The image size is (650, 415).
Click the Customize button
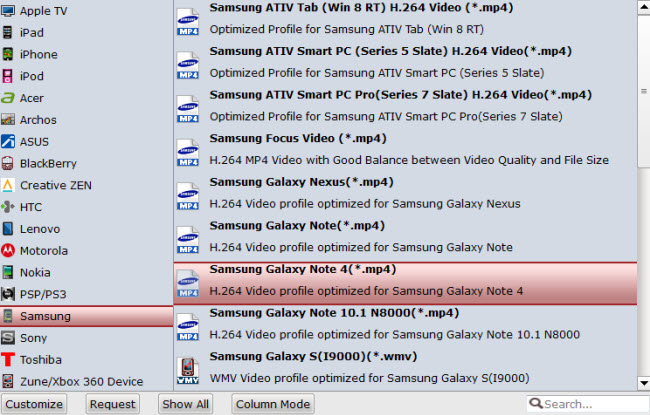point(34,404)
